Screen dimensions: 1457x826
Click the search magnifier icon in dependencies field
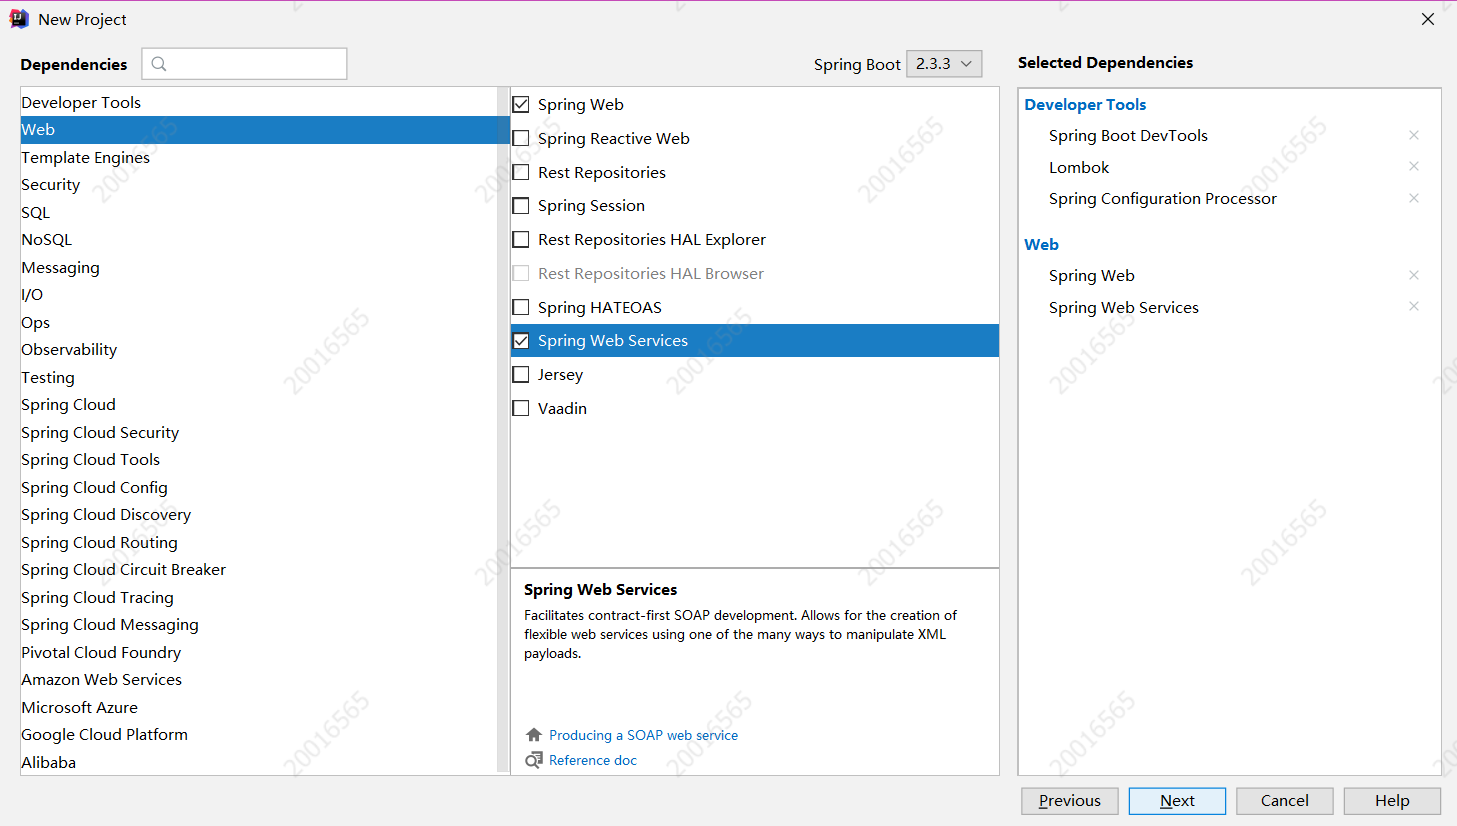tap(159, 64)
